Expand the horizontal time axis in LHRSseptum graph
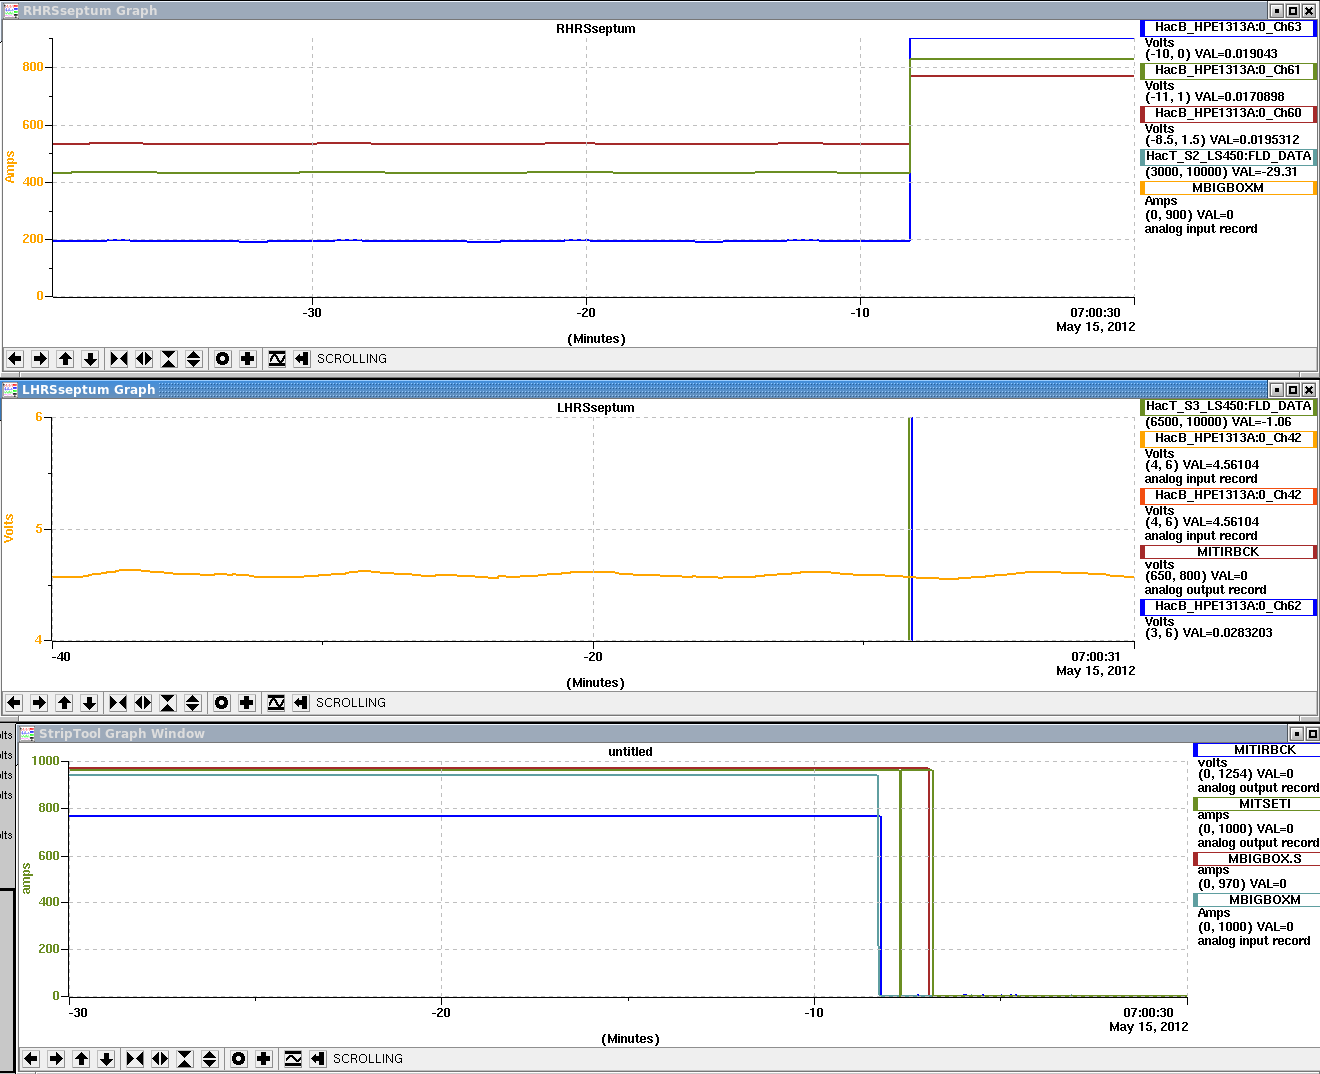The width and height of the screenshot is (1320, 1074). pos(143,702)
